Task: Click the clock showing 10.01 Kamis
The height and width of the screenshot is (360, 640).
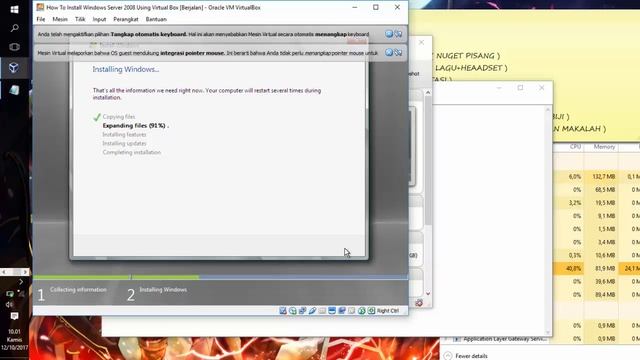Action: (x=14, y=340)
